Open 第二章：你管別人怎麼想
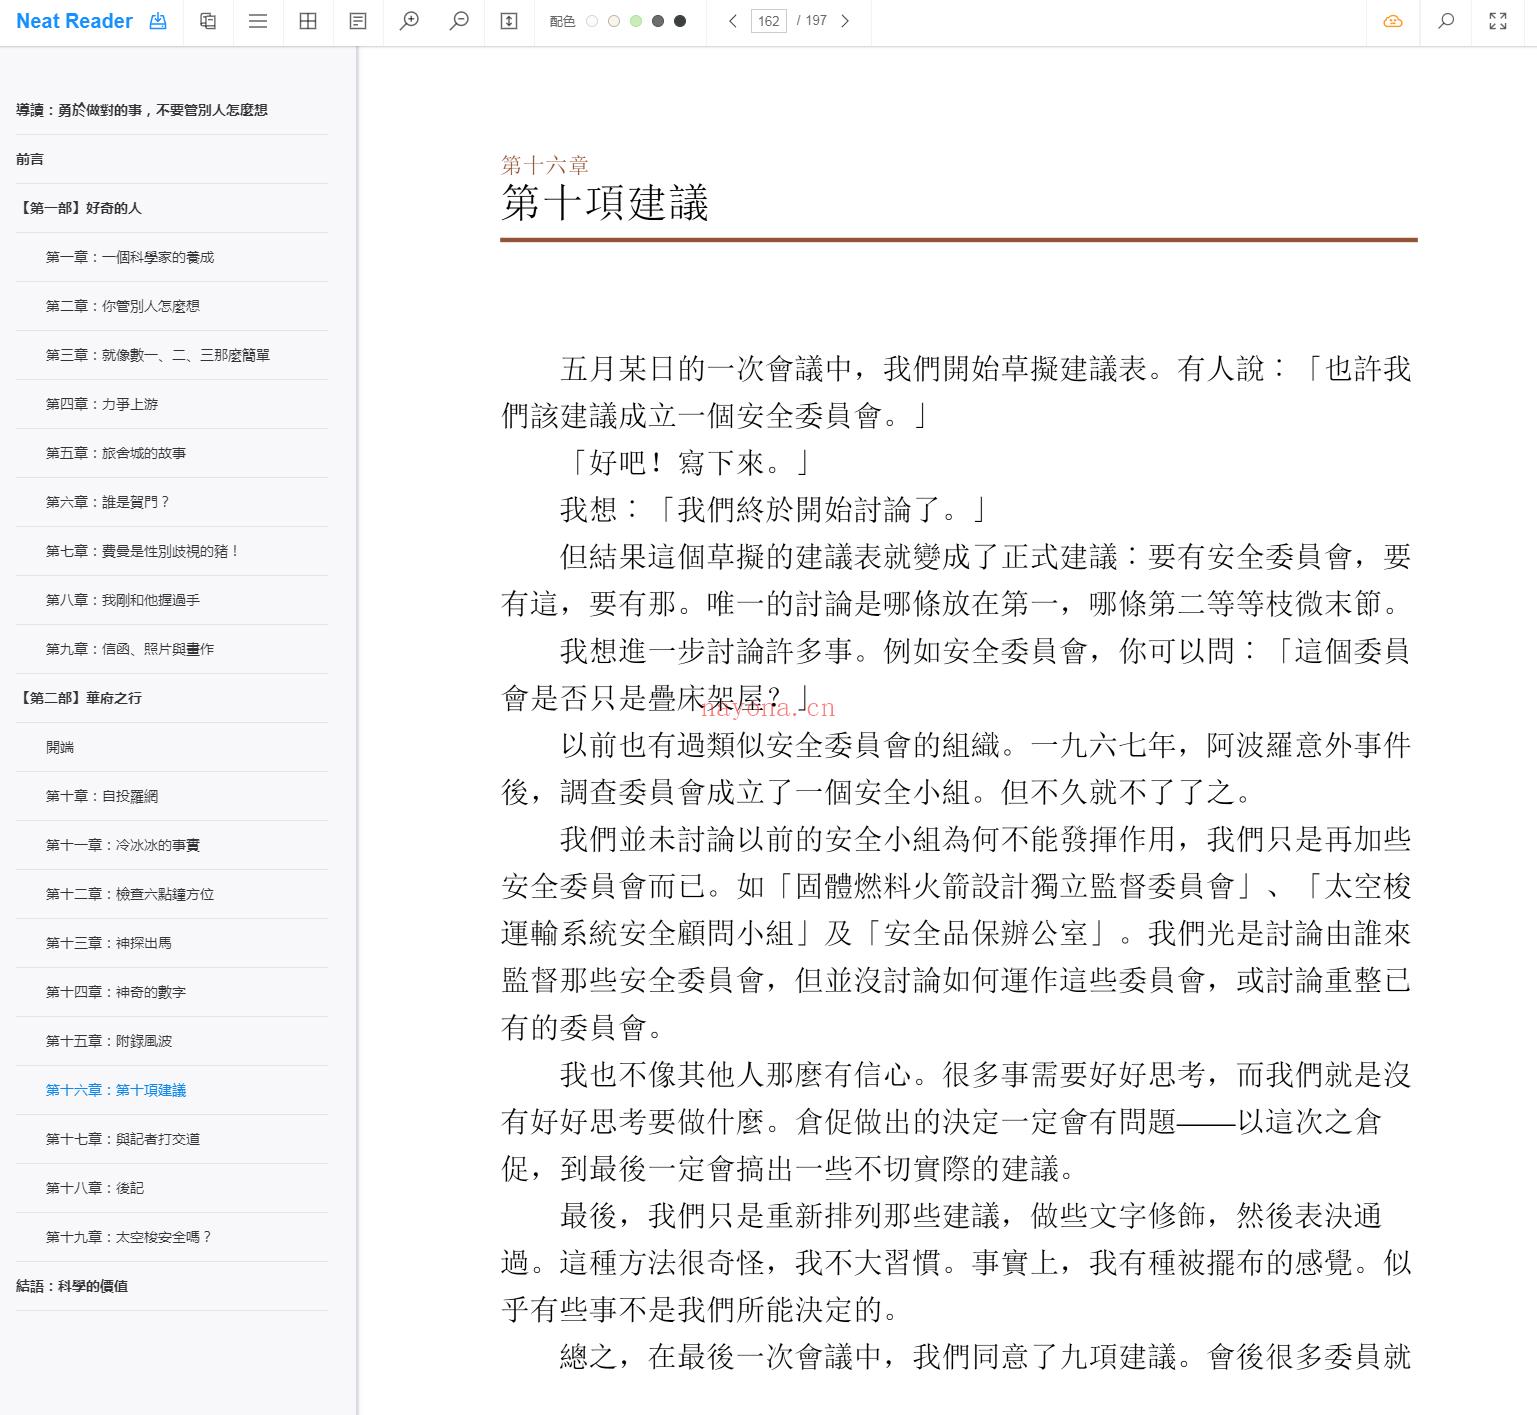 (123, 306)
